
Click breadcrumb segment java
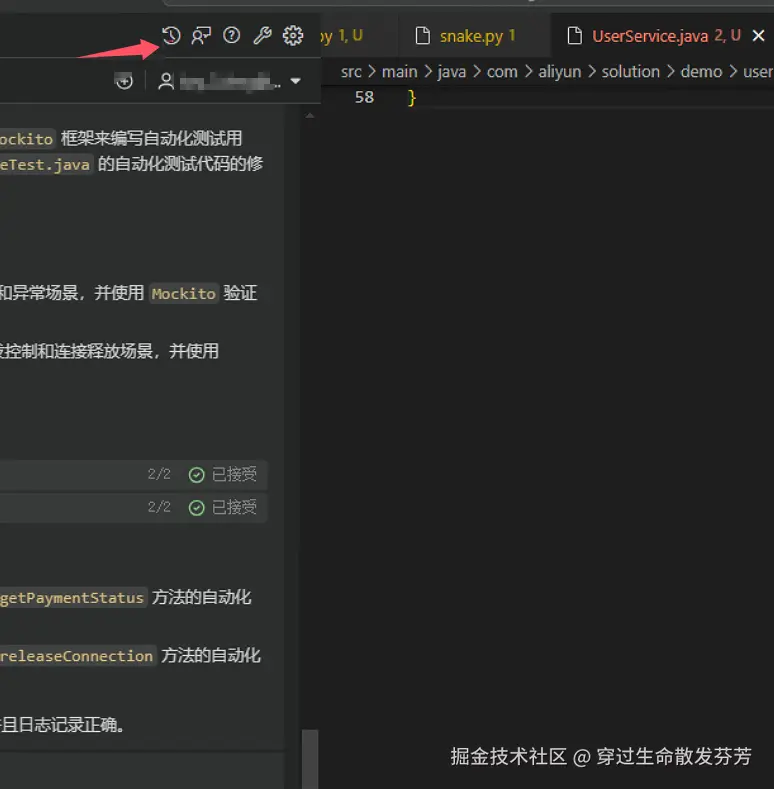tap(452, 72)
